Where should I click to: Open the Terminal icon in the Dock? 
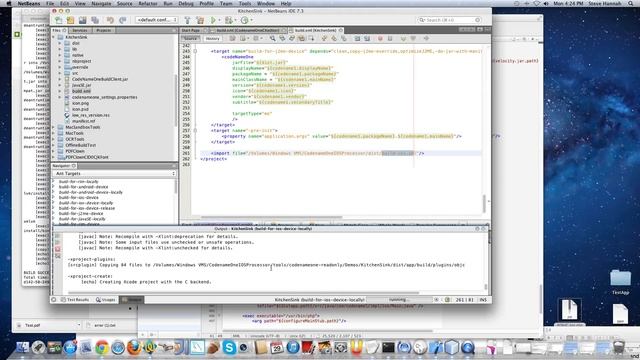click(388, 347)
